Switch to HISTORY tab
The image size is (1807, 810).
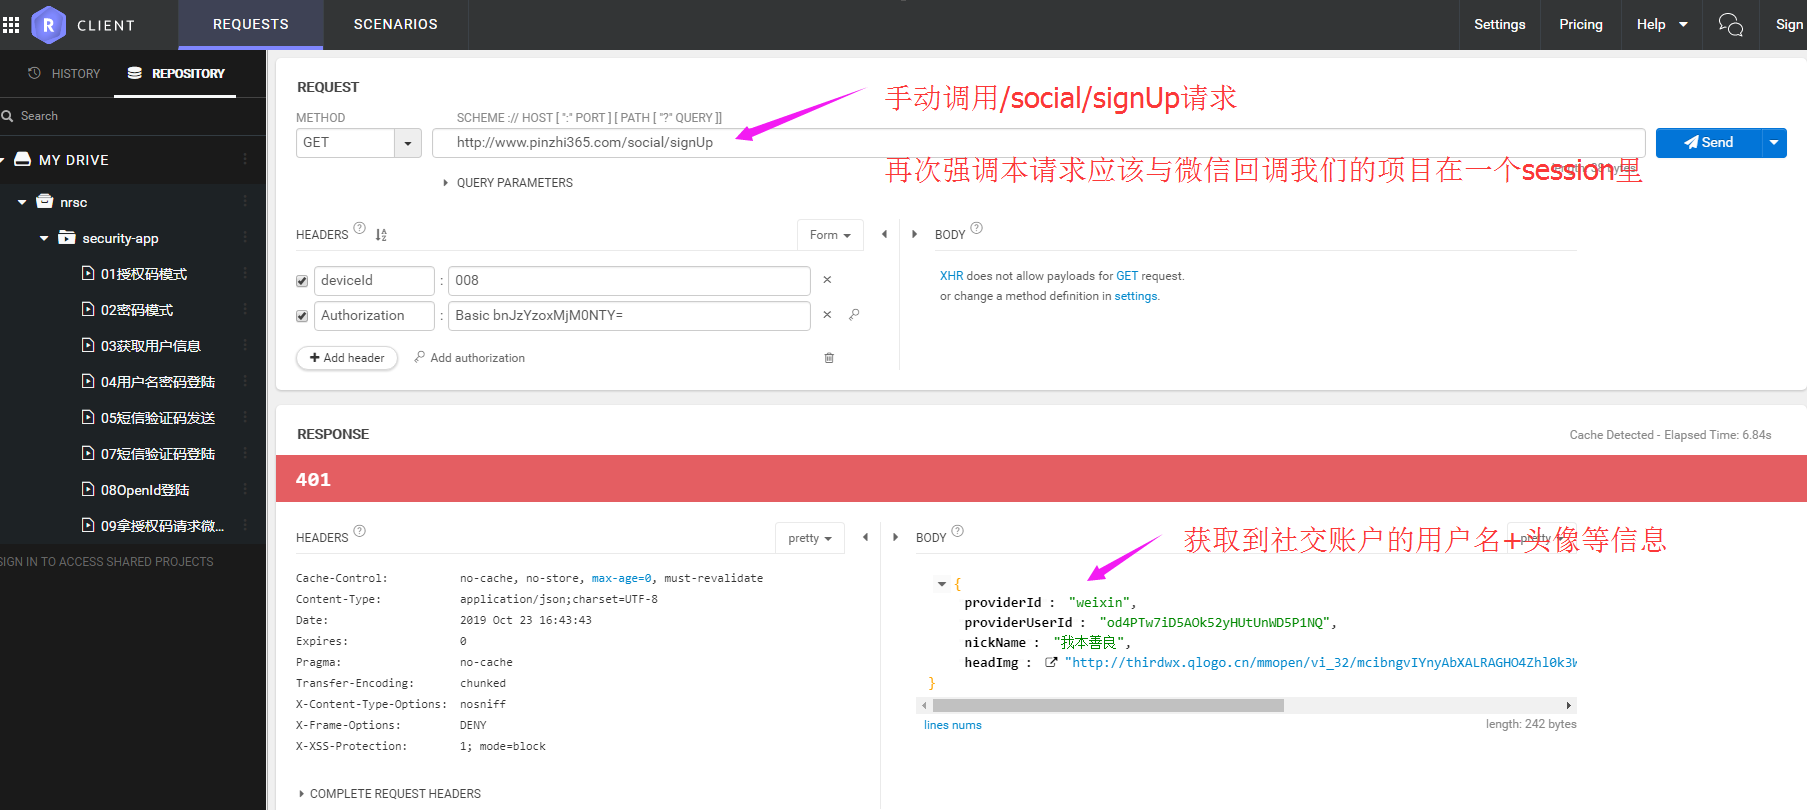[x=64, y=74]
